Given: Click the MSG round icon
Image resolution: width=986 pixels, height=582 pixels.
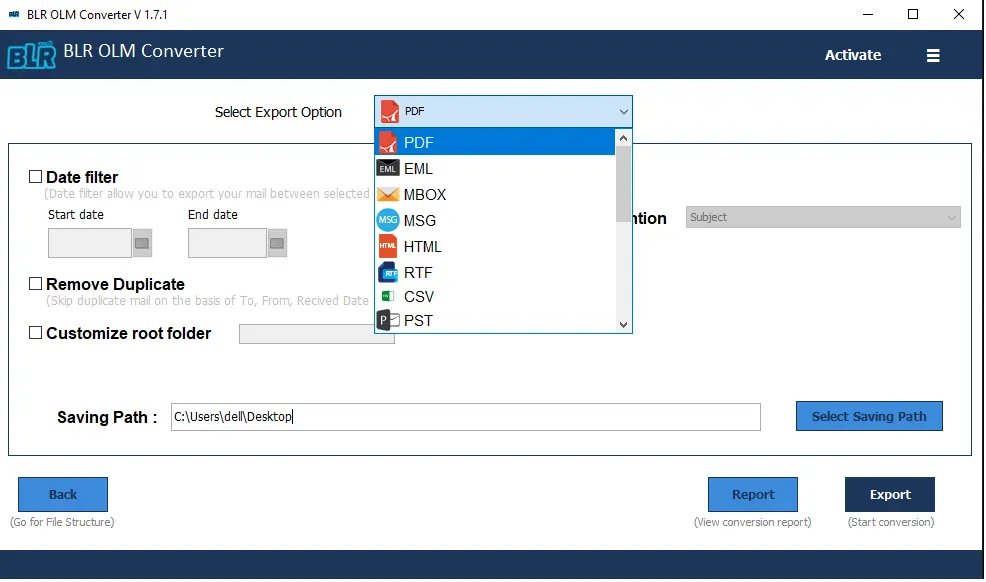Looking at the screenshot, I should point(387,220).
